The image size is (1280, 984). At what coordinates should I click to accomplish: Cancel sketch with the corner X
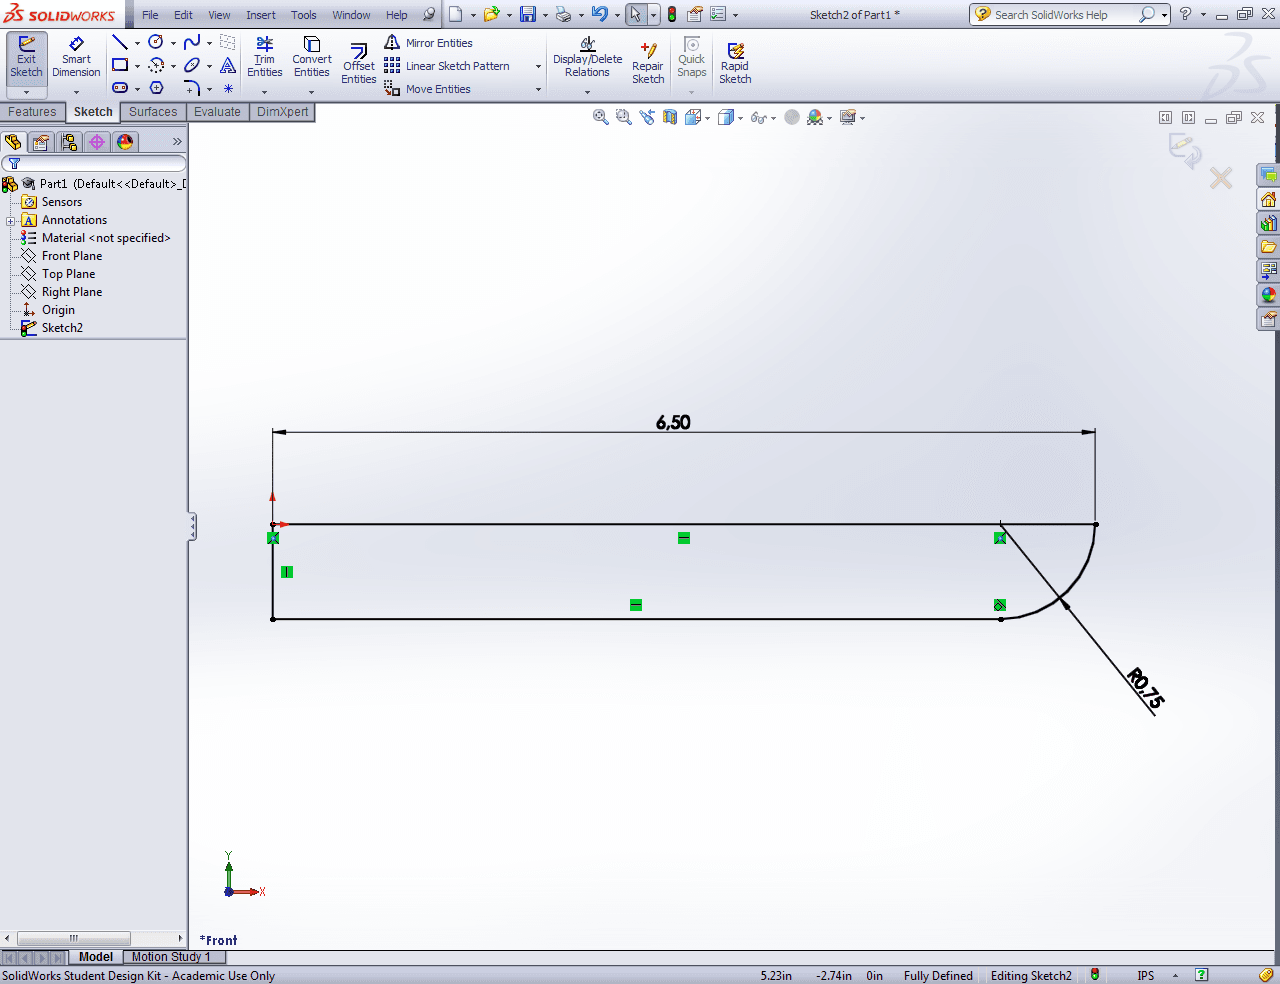coord(1221,179)
